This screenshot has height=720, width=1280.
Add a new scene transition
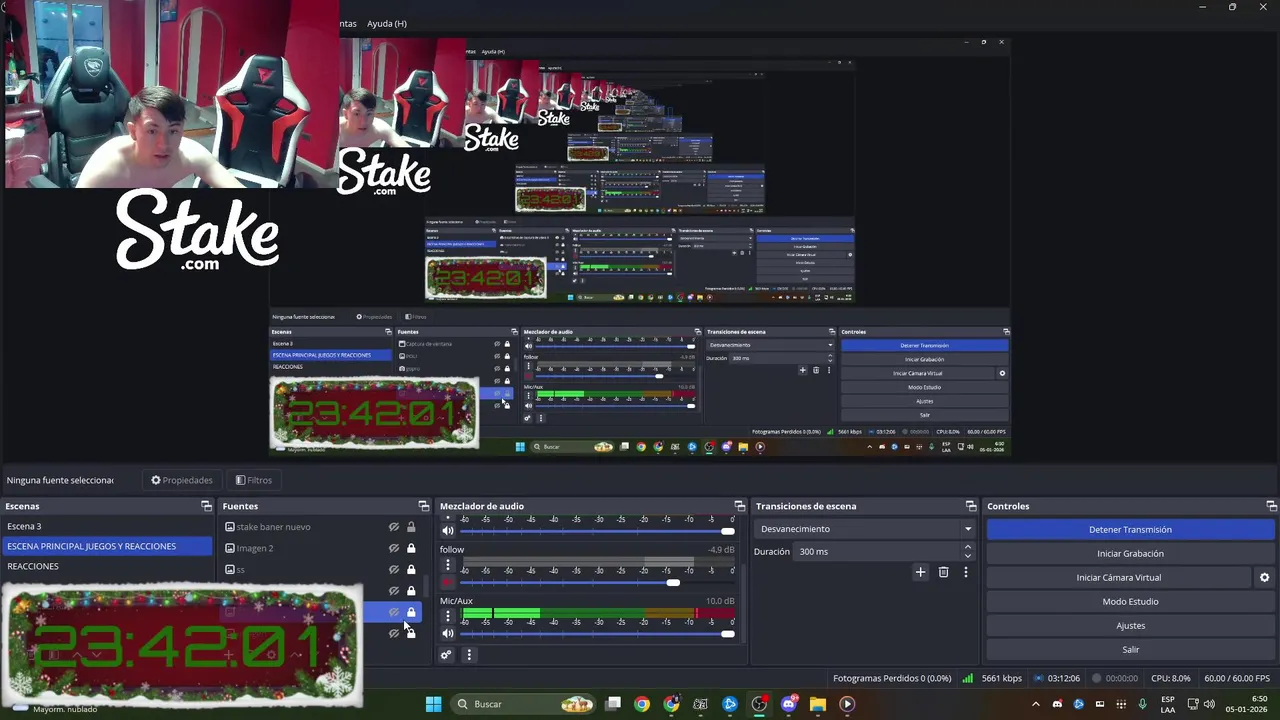pos(920,572)
